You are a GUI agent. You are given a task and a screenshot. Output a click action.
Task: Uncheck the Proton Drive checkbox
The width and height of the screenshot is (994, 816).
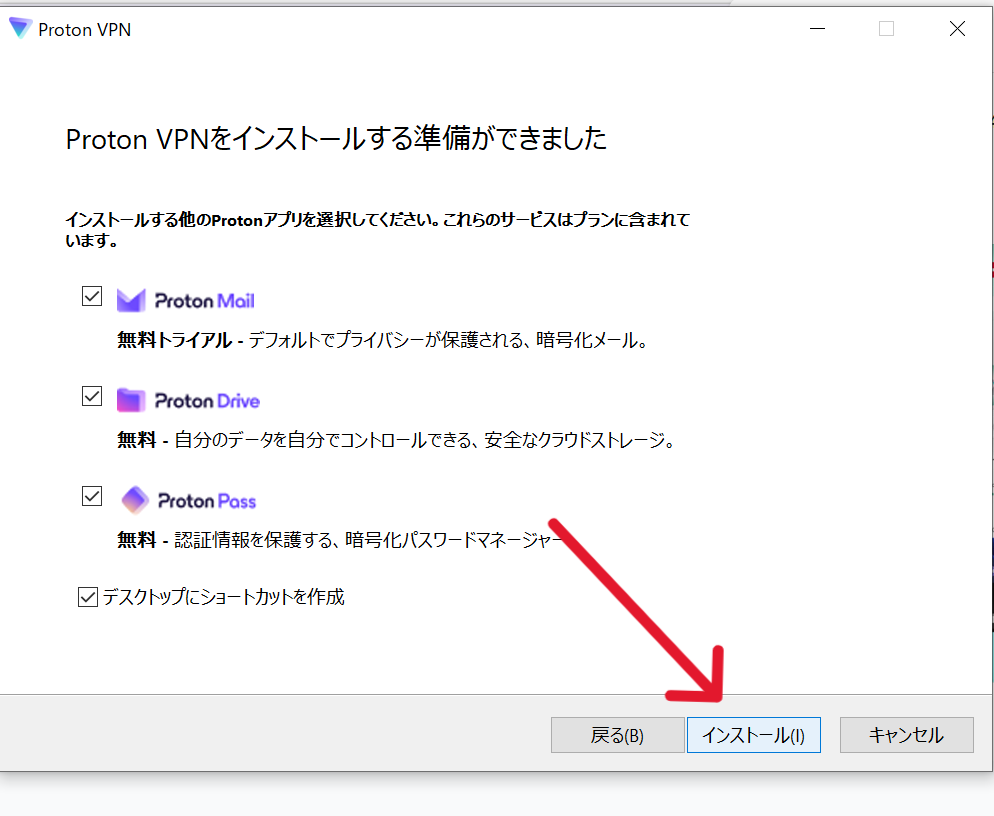[x=92, y=397]
